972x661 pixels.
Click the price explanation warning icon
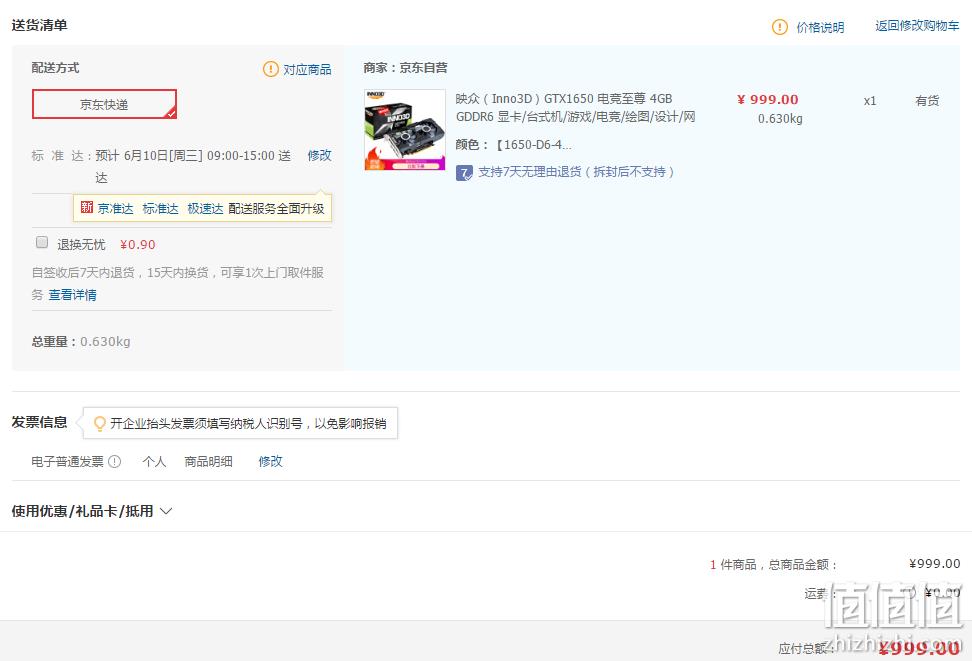[779, 27]
